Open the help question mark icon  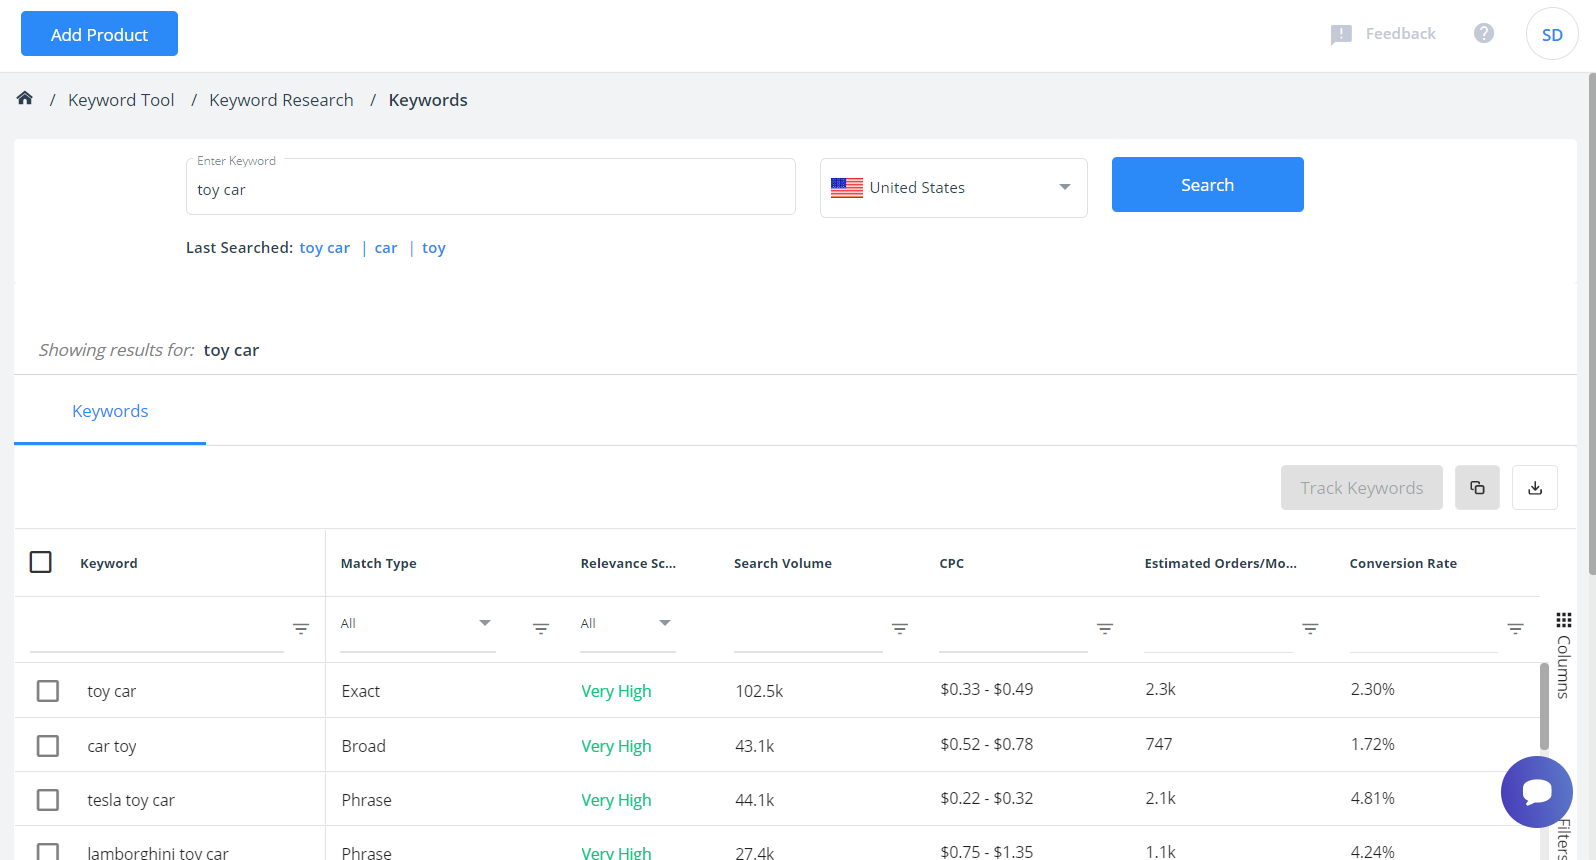pos(1484,33)
